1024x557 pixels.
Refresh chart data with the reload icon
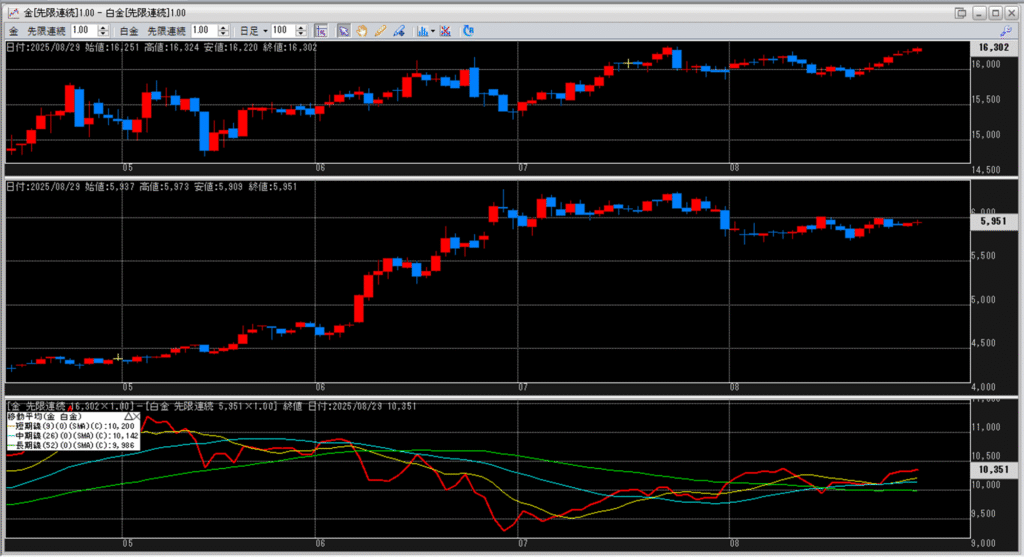468,31
